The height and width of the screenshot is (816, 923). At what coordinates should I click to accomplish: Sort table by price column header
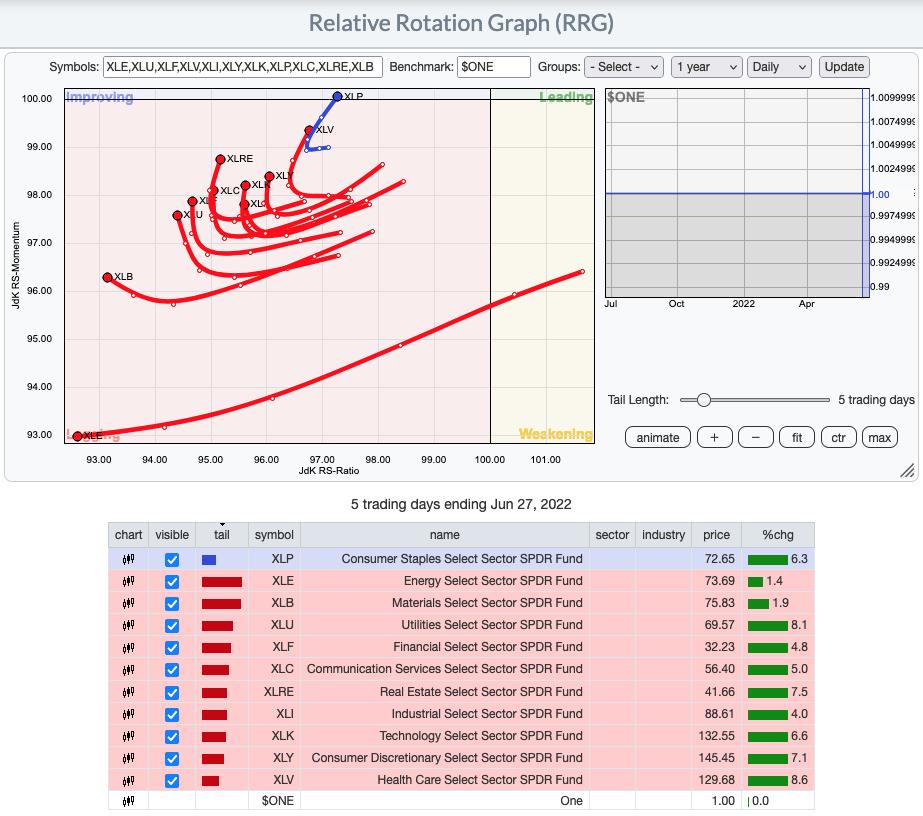coord(716,535)
